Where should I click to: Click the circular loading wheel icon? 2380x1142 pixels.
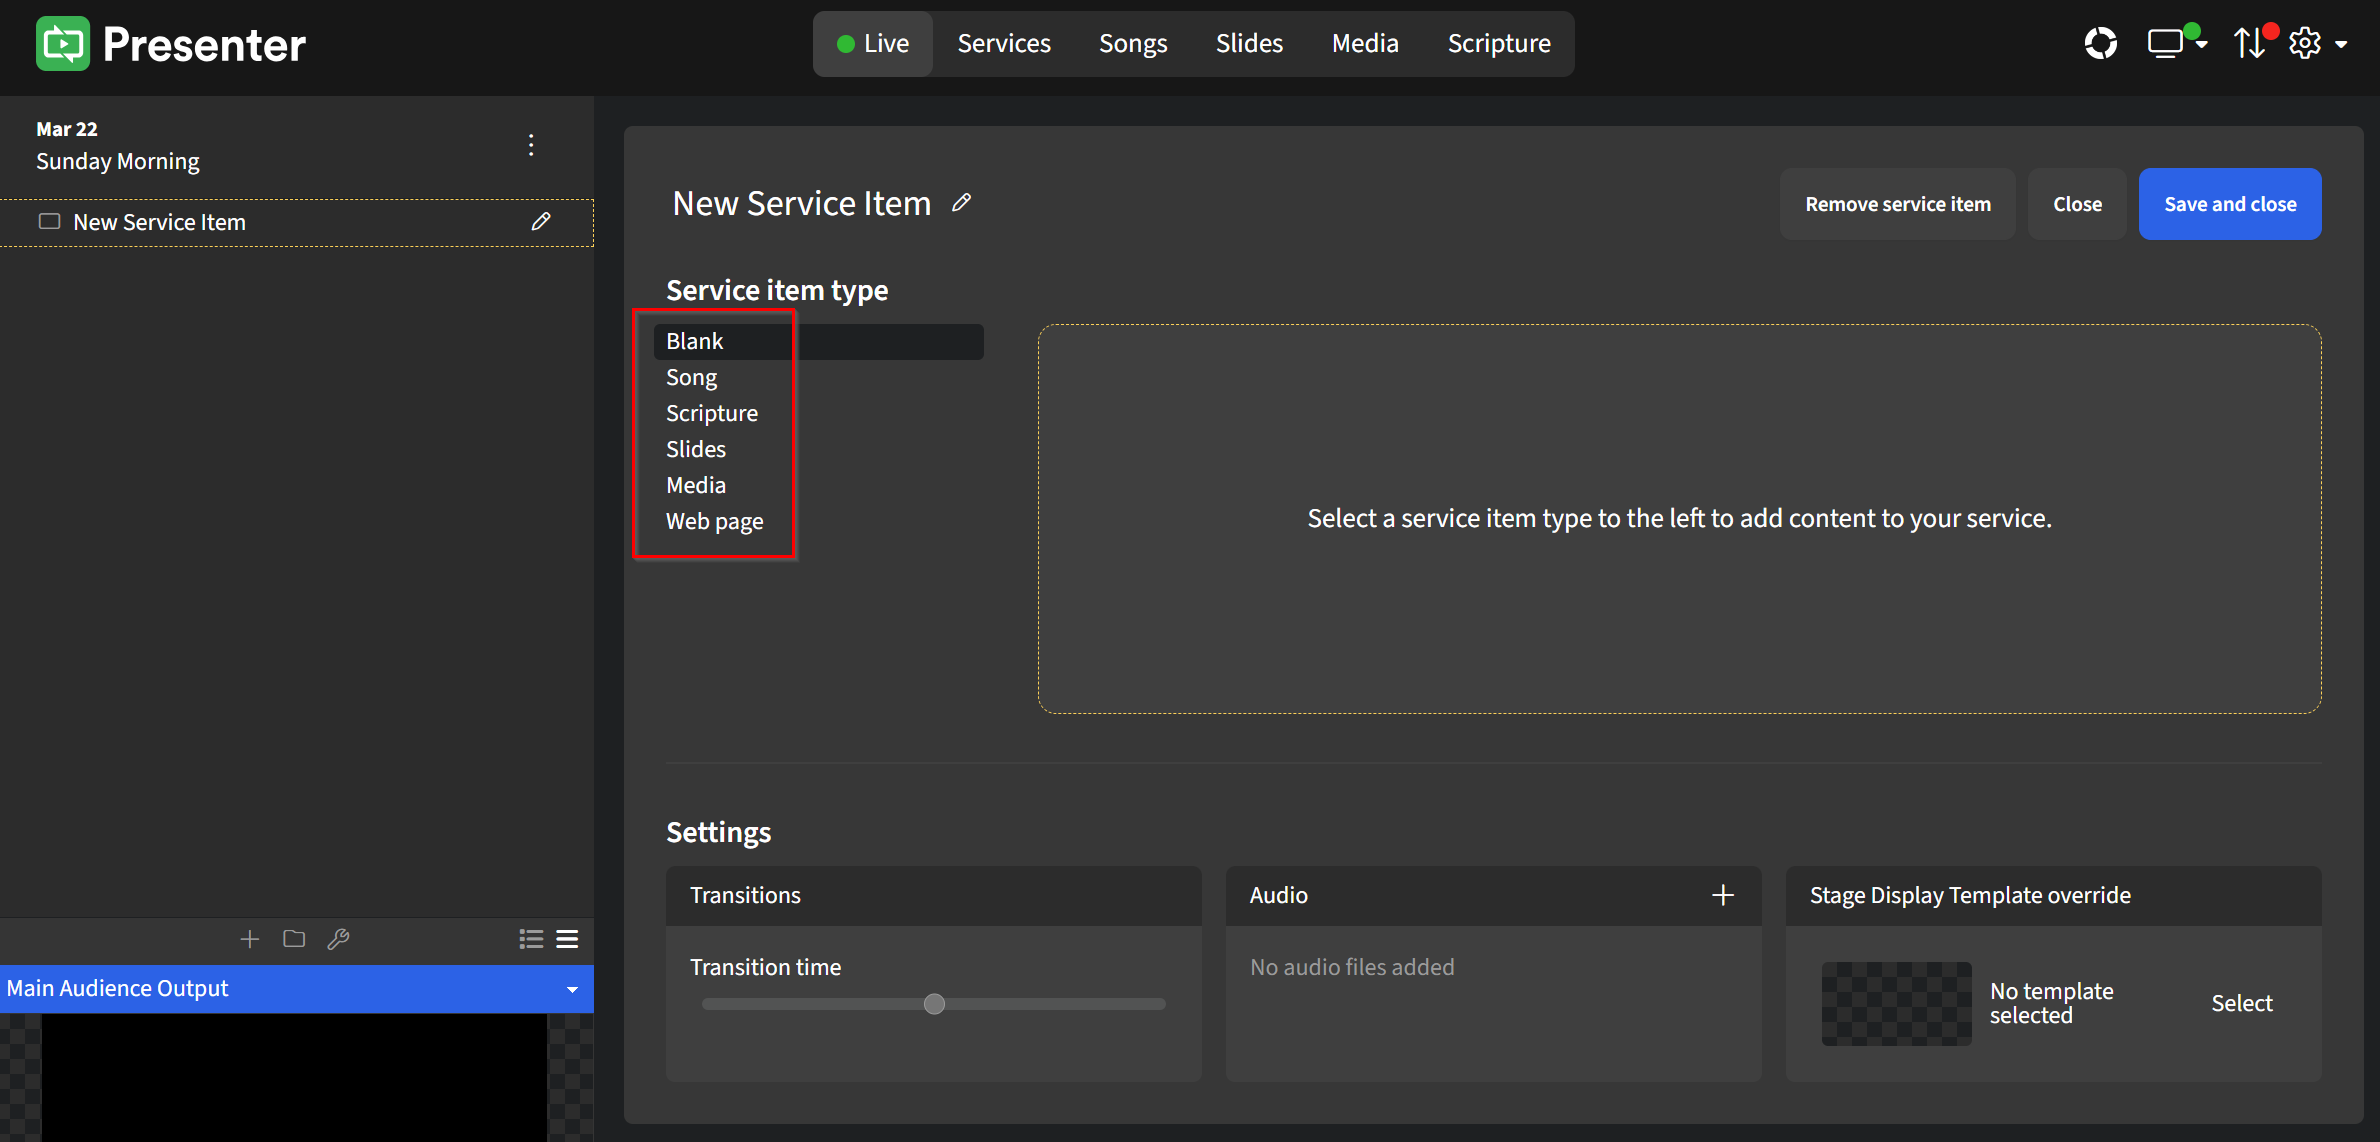click(x=2101, y=43)
